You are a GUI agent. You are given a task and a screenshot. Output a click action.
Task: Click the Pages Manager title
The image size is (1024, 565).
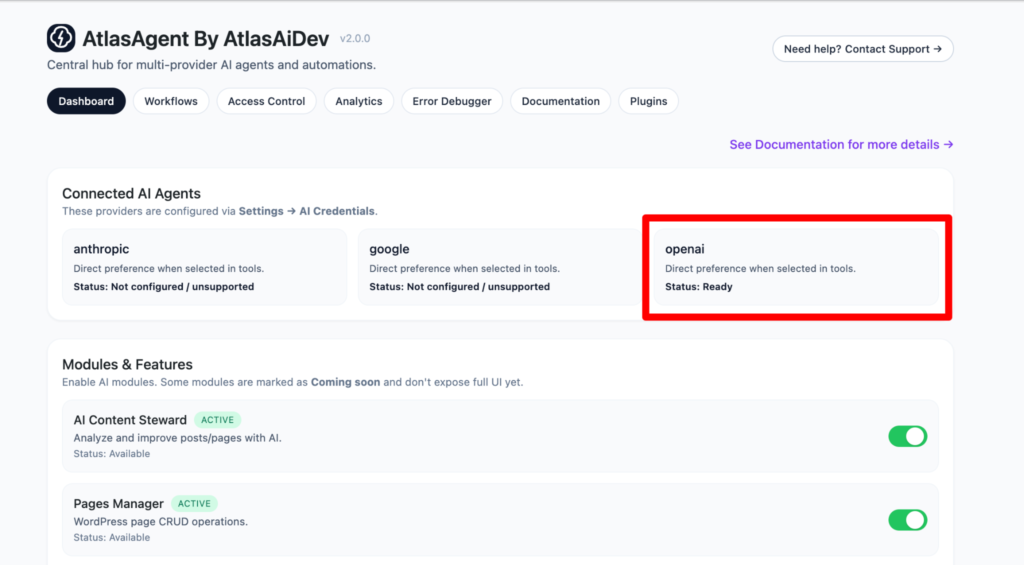point(118,504)
